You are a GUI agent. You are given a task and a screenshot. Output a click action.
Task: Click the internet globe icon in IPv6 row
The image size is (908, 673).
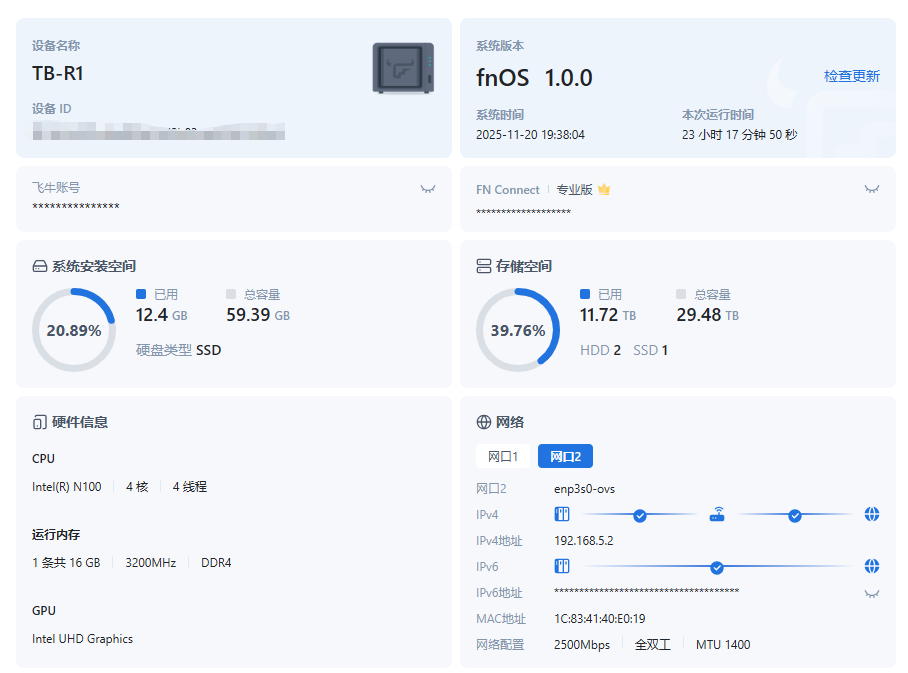point(872,567)
